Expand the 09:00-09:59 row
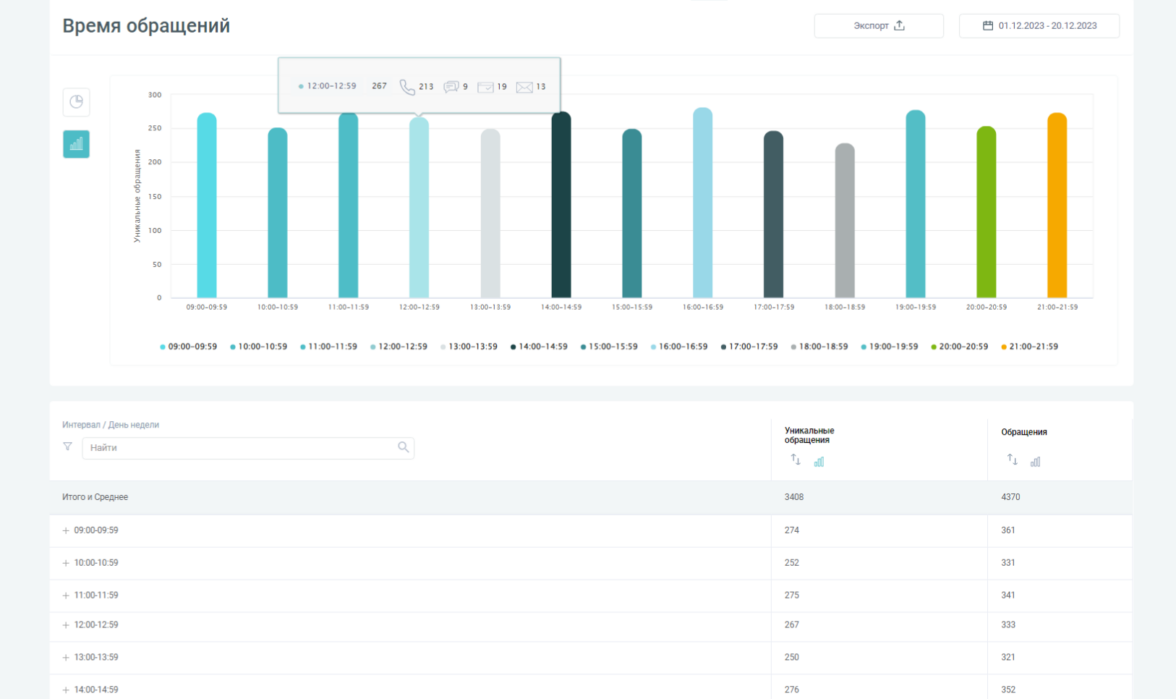 click(66, 531)
